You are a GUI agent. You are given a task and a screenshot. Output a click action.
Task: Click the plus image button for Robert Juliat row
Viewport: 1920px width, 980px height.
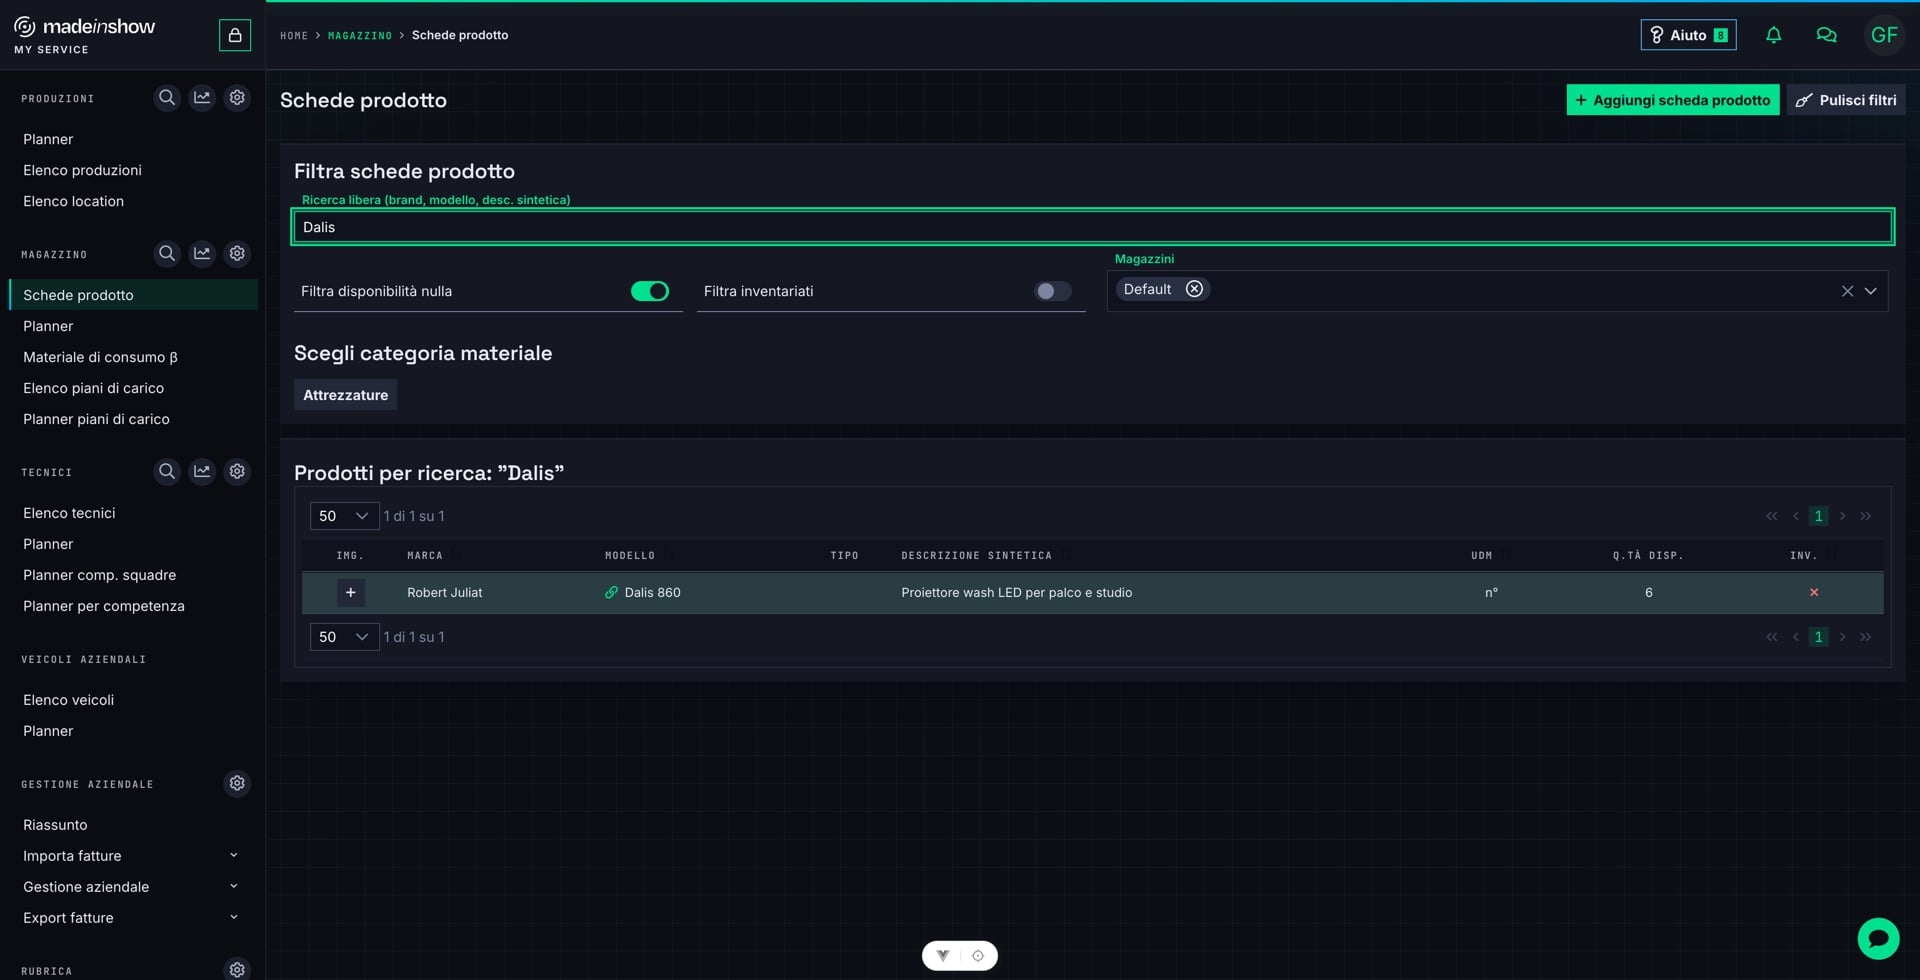click(x=350, y=592)
